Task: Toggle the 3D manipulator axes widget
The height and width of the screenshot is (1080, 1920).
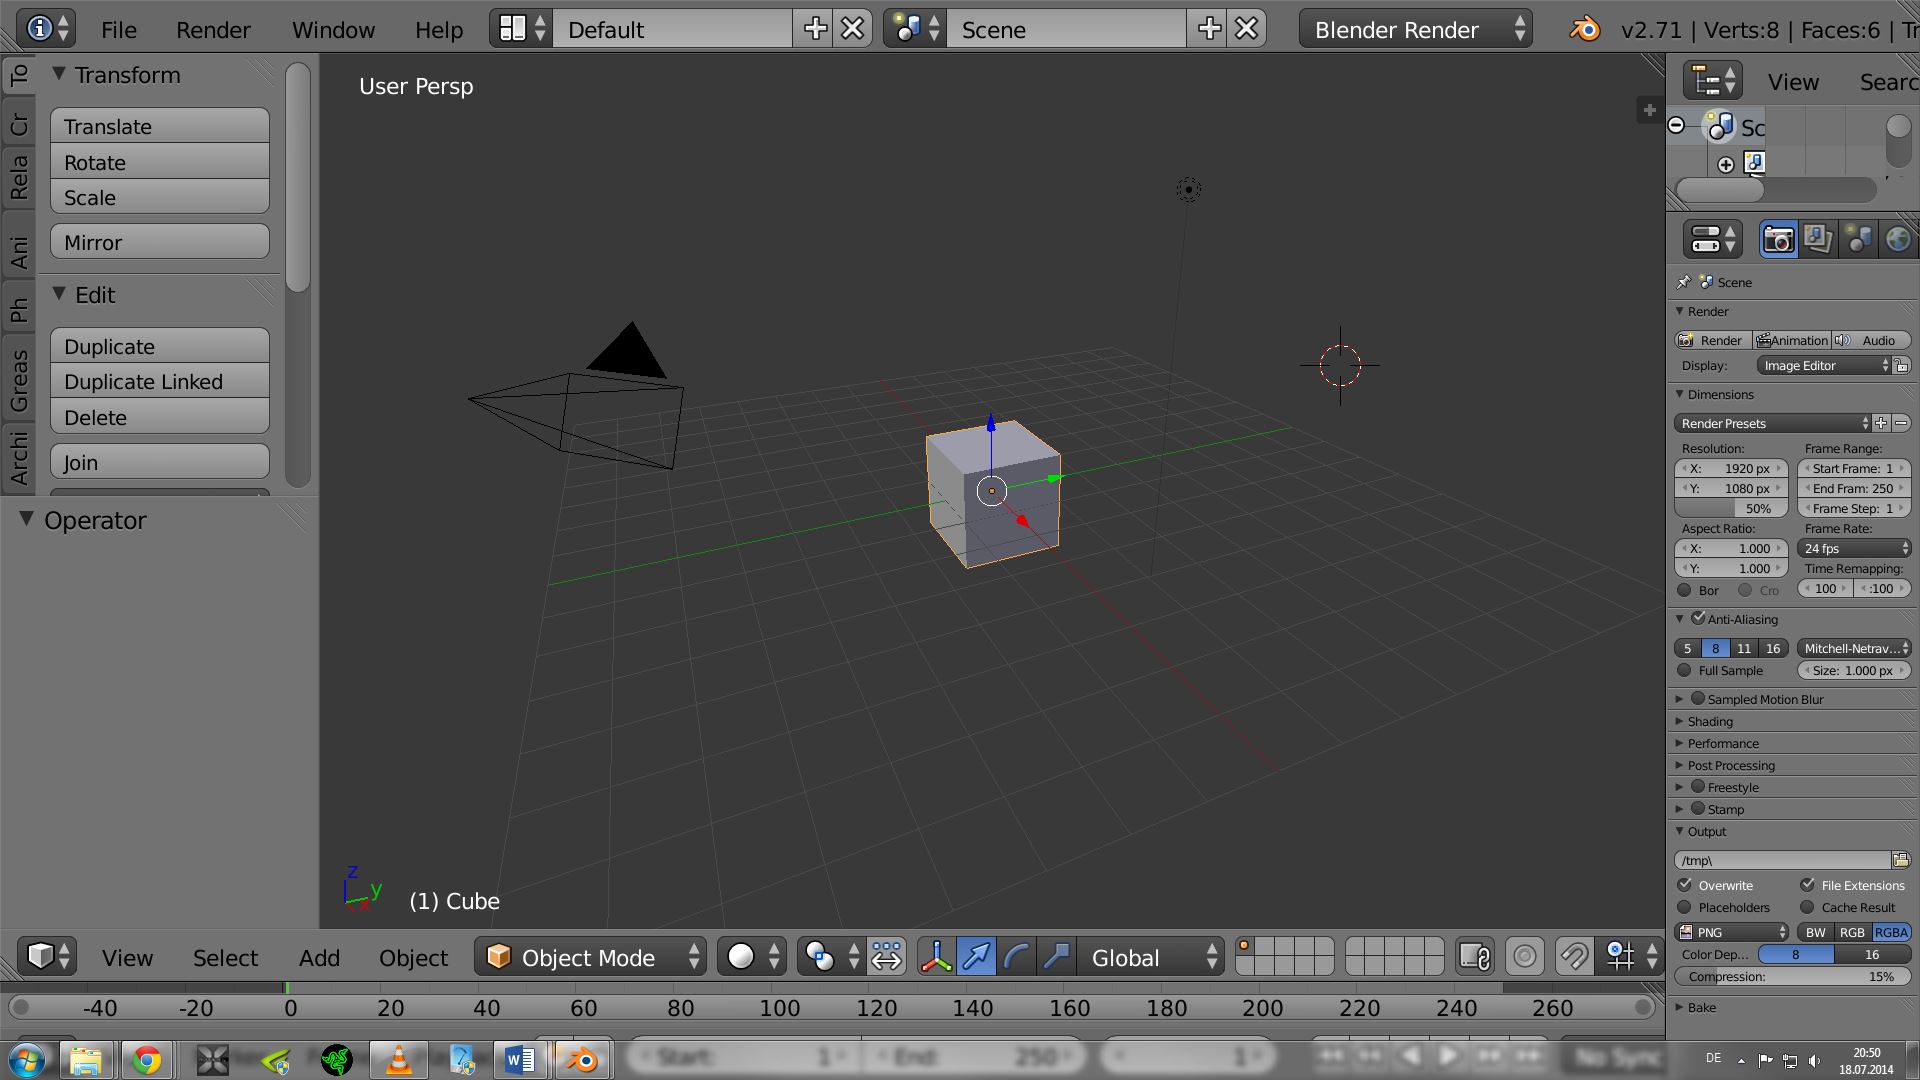Action: coord(936,957)
